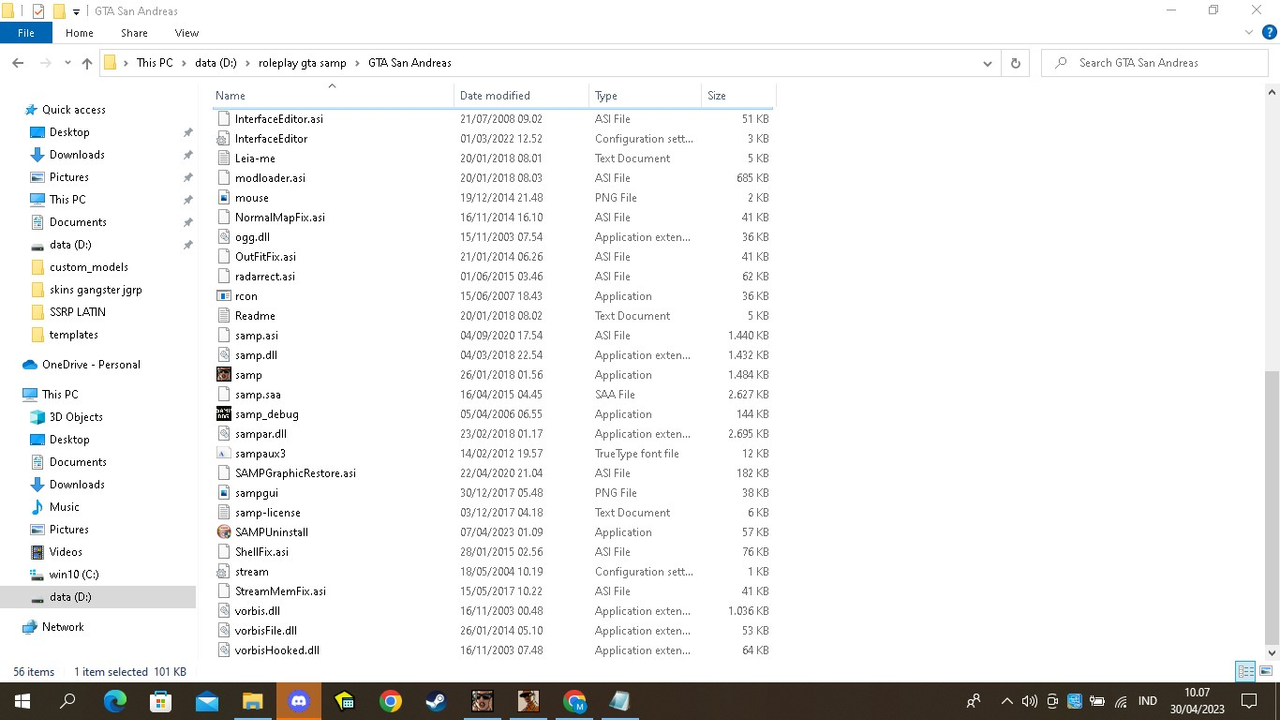Image resolution: width=1280 pixels, height=720 pixels.
Task: Refresh the GTA San Andreas folder
Action: 1015,63
